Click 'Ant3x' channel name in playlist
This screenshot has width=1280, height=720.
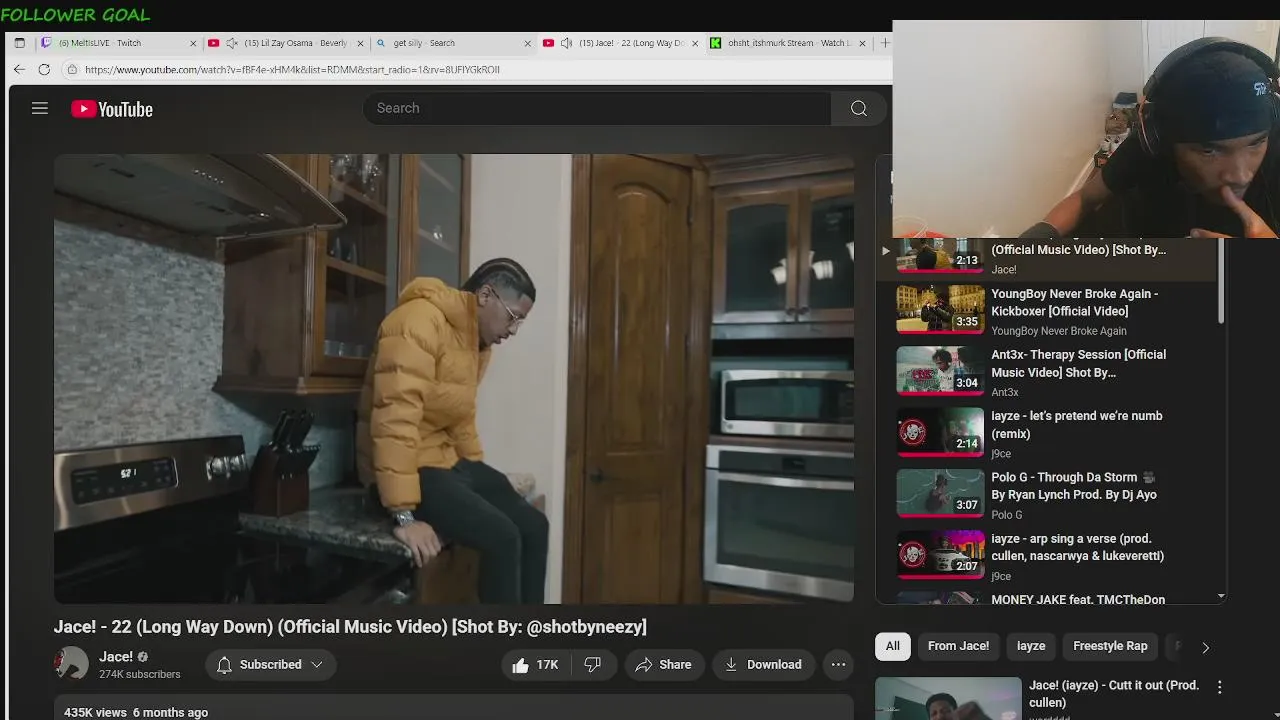tap(1005, 392)
